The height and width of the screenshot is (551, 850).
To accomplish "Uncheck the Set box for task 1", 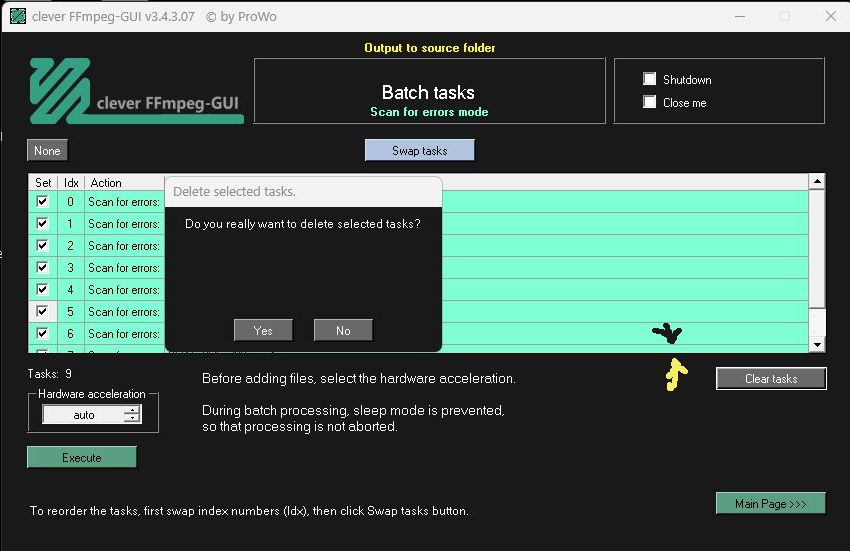I will (42, 223).
